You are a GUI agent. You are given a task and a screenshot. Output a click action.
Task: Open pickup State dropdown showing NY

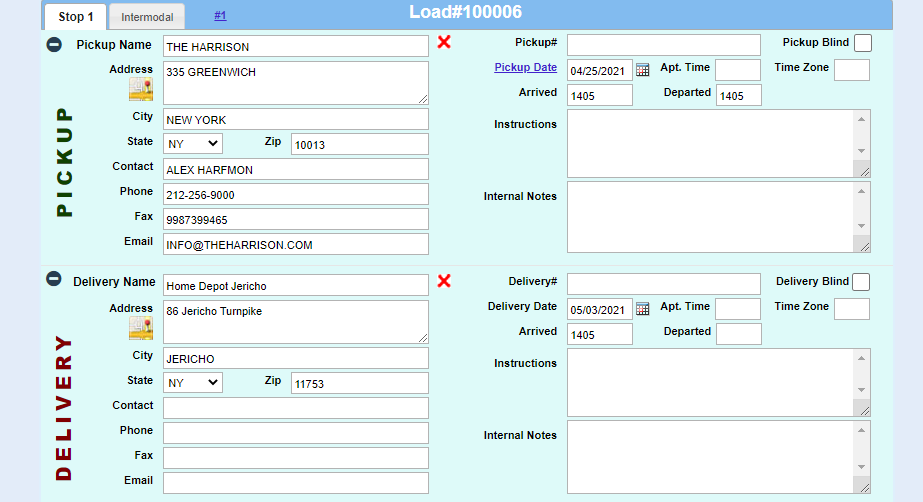coord(193,144)
